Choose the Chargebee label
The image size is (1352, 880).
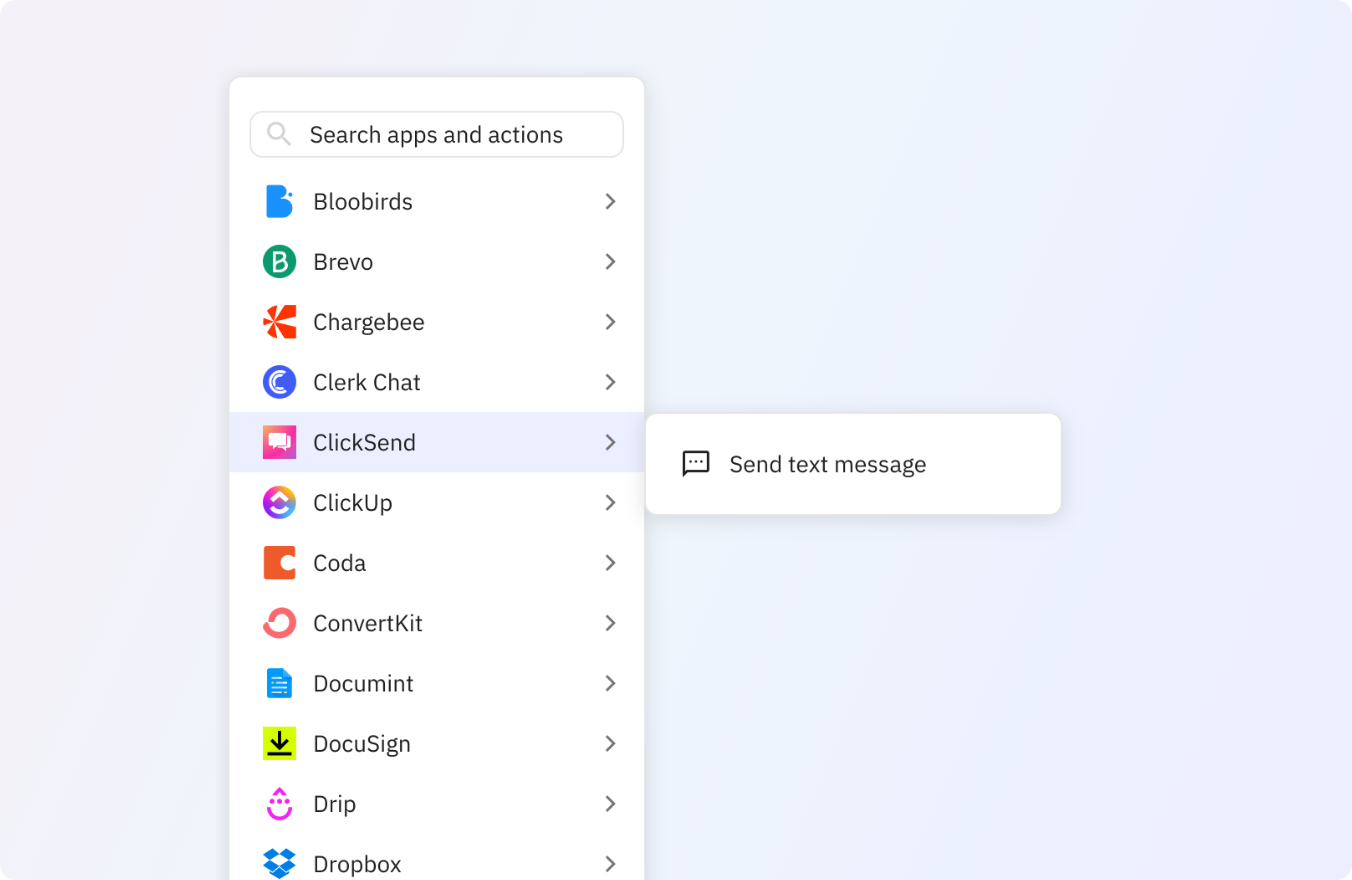369,322
